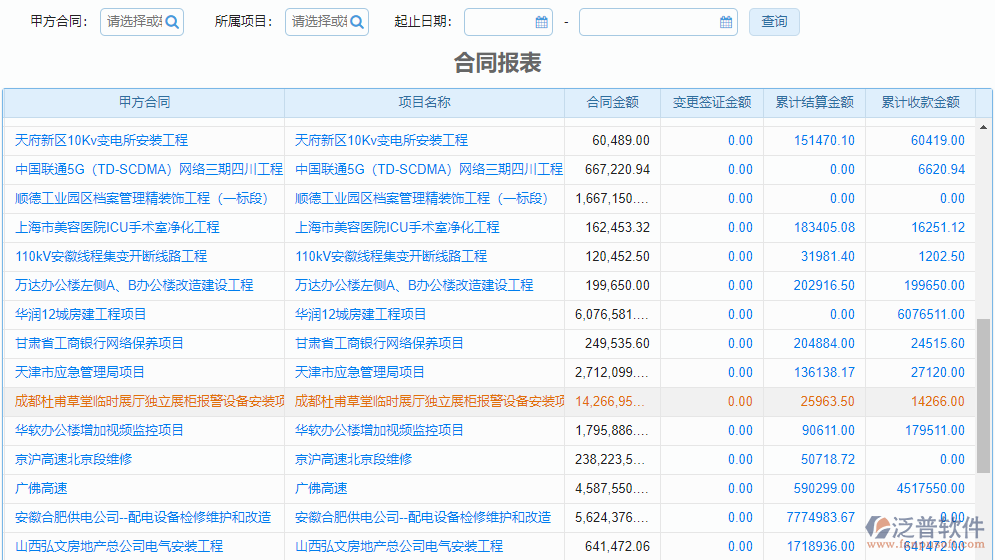Sort by 甲方合同 column header

(x=144, y=102)
